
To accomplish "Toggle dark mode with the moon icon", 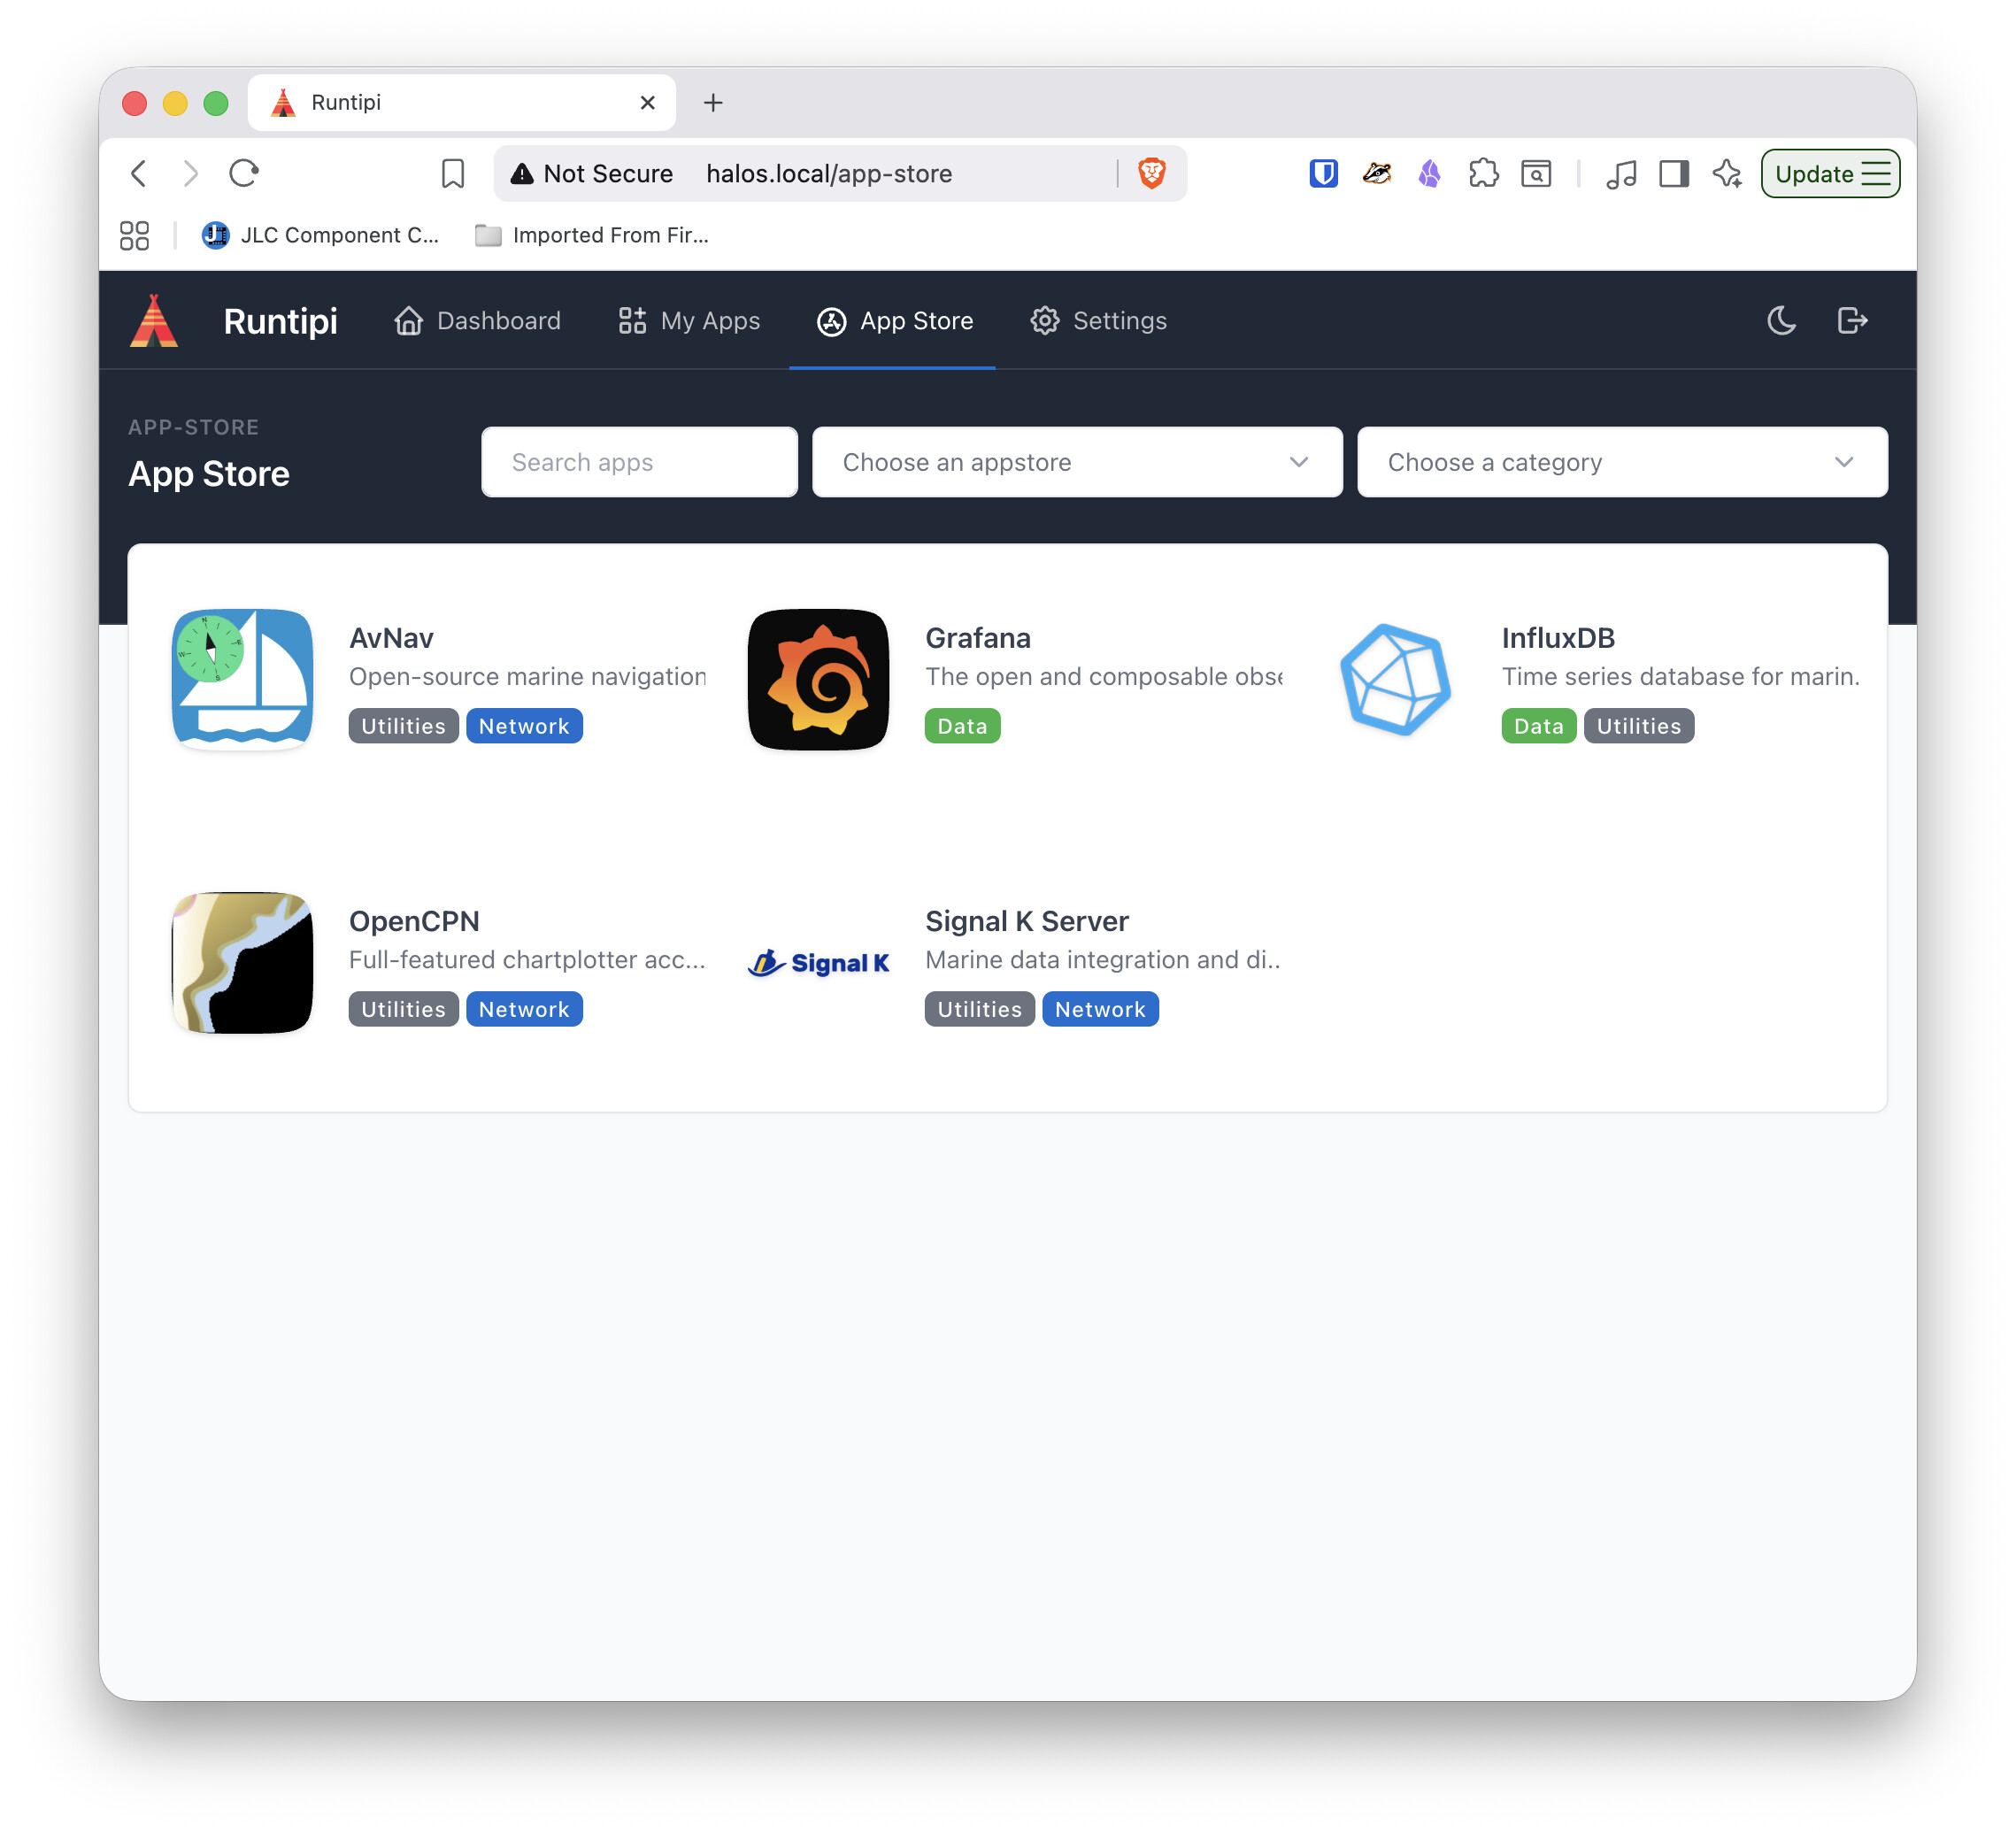I will (x=1781, y=321).
